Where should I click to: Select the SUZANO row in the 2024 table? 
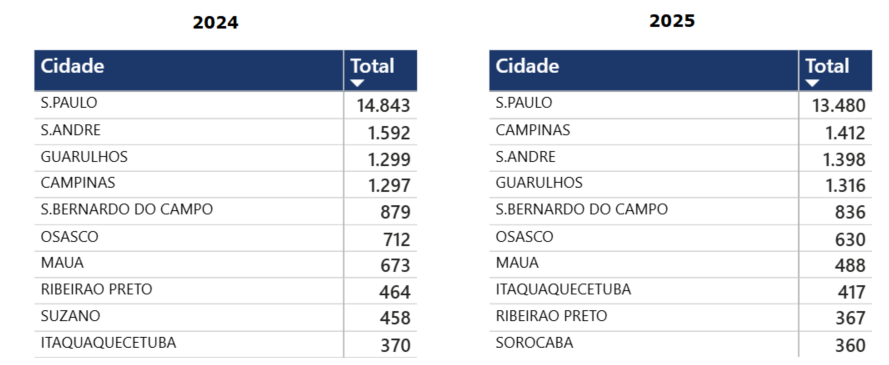[226, 317]
